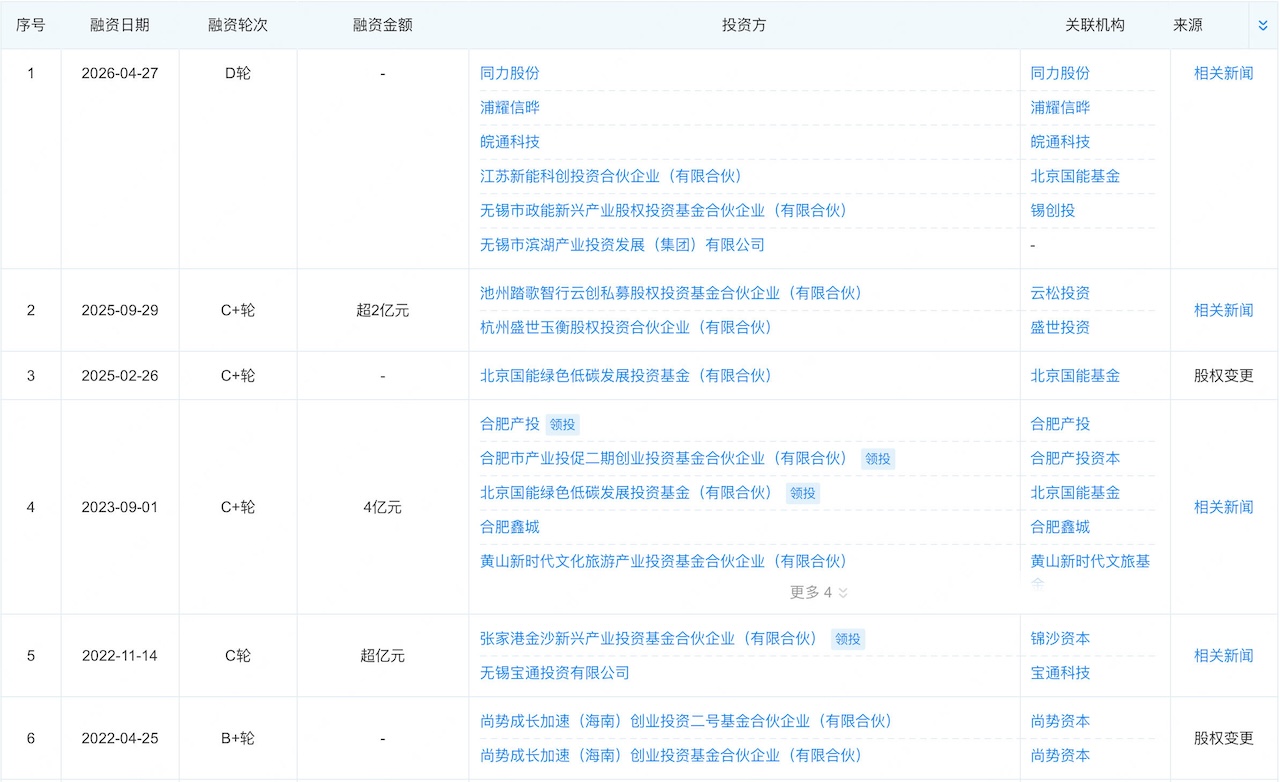1280x782 pixels.
Task: Open 北京国能基金 in the D轮 row
Action: [1076, 176]
